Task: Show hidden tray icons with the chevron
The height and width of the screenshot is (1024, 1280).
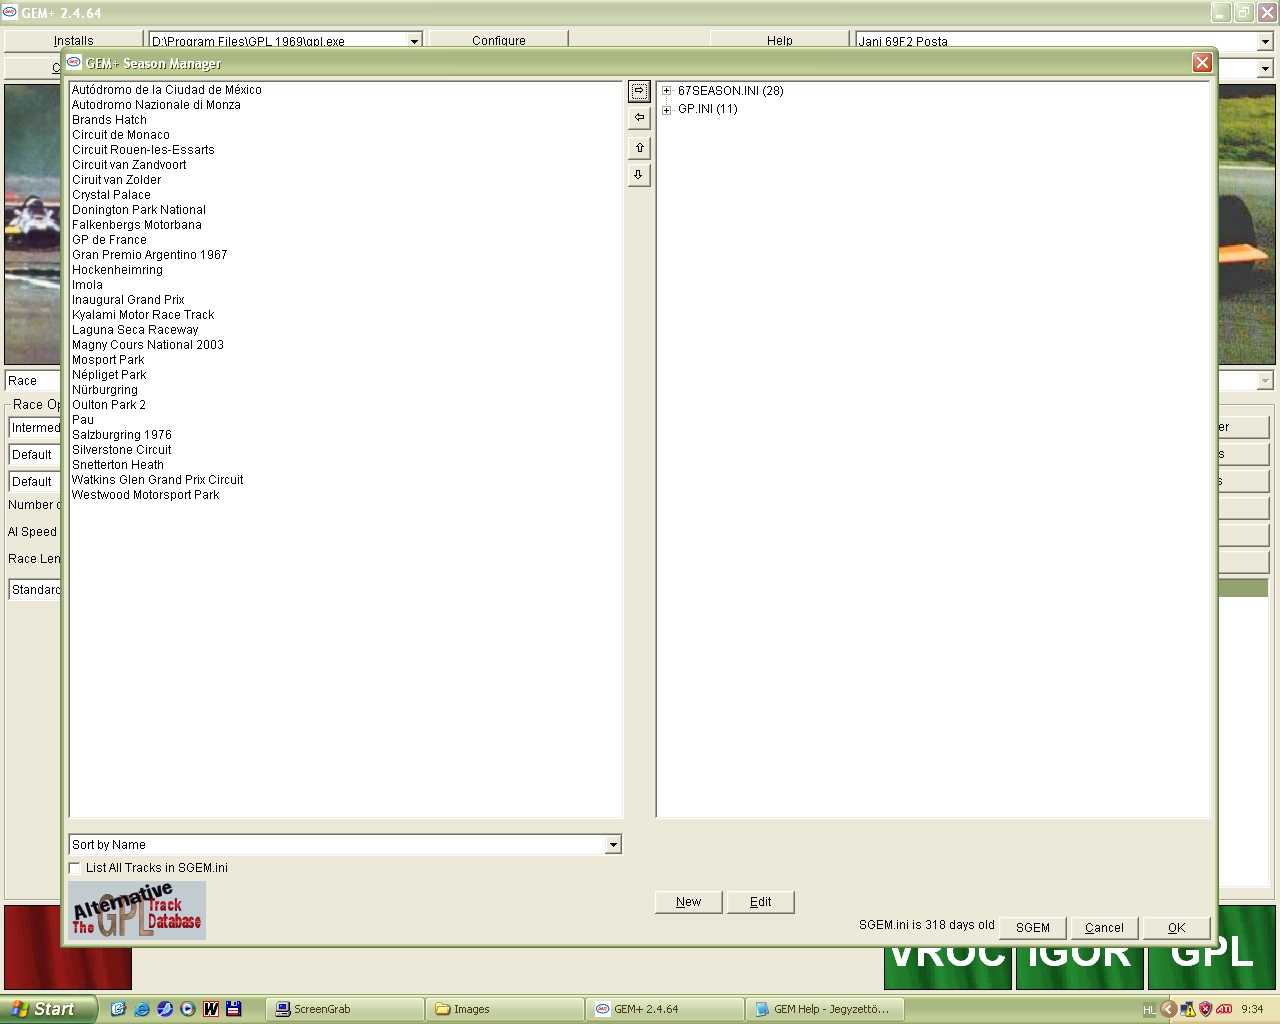Action: click(1168, 1009)
